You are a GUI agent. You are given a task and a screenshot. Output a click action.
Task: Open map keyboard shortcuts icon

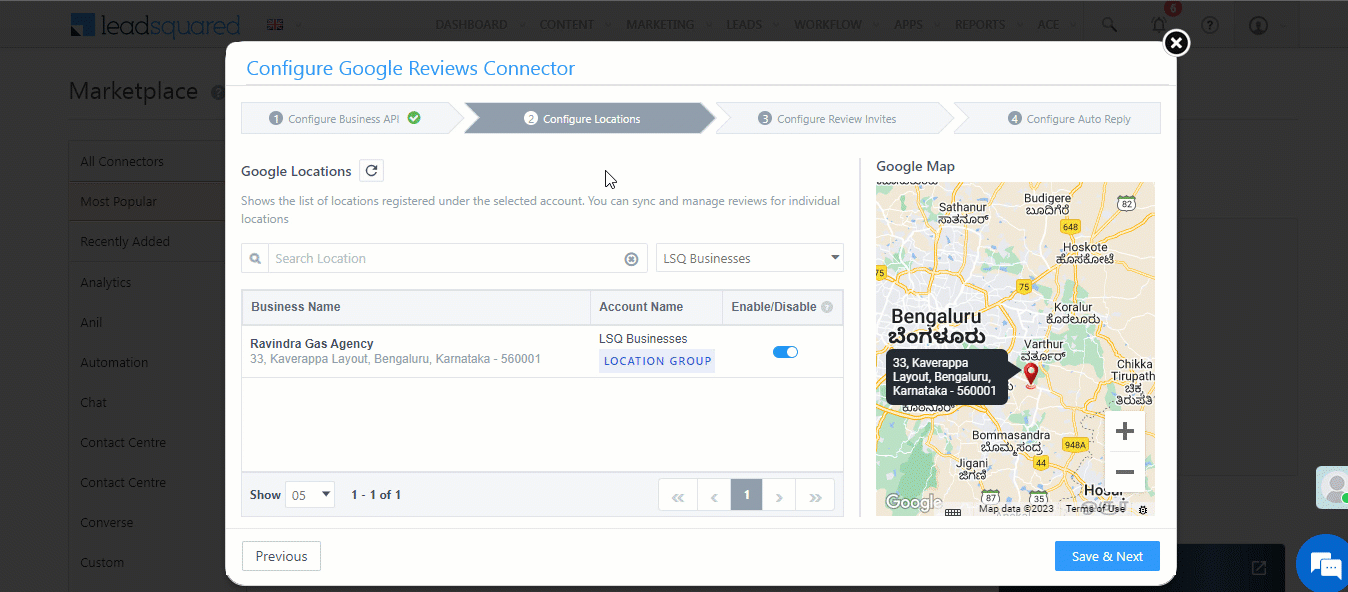(x=953, y=511)
